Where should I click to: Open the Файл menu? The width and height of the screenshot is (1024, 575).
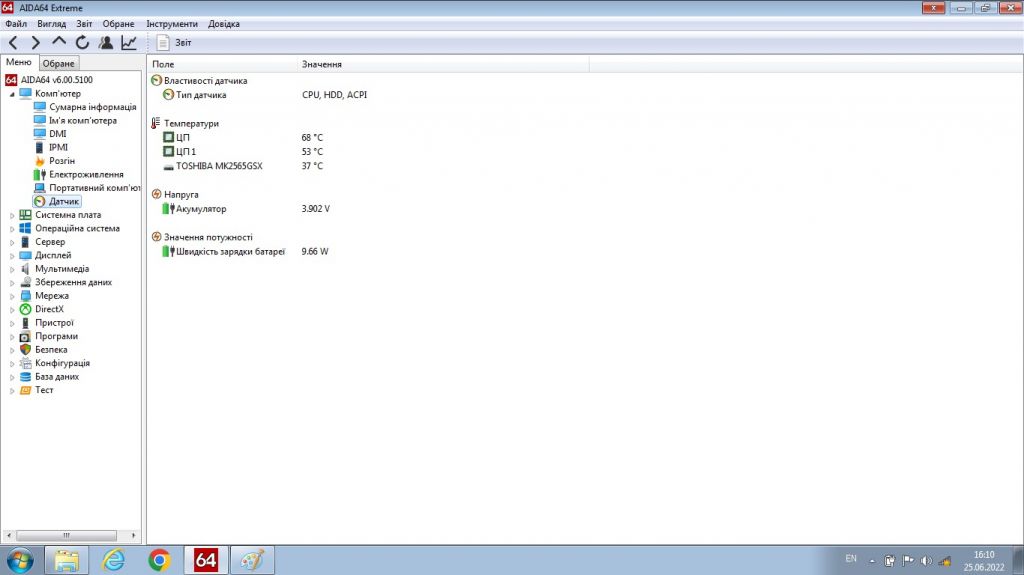pos(16,24)
